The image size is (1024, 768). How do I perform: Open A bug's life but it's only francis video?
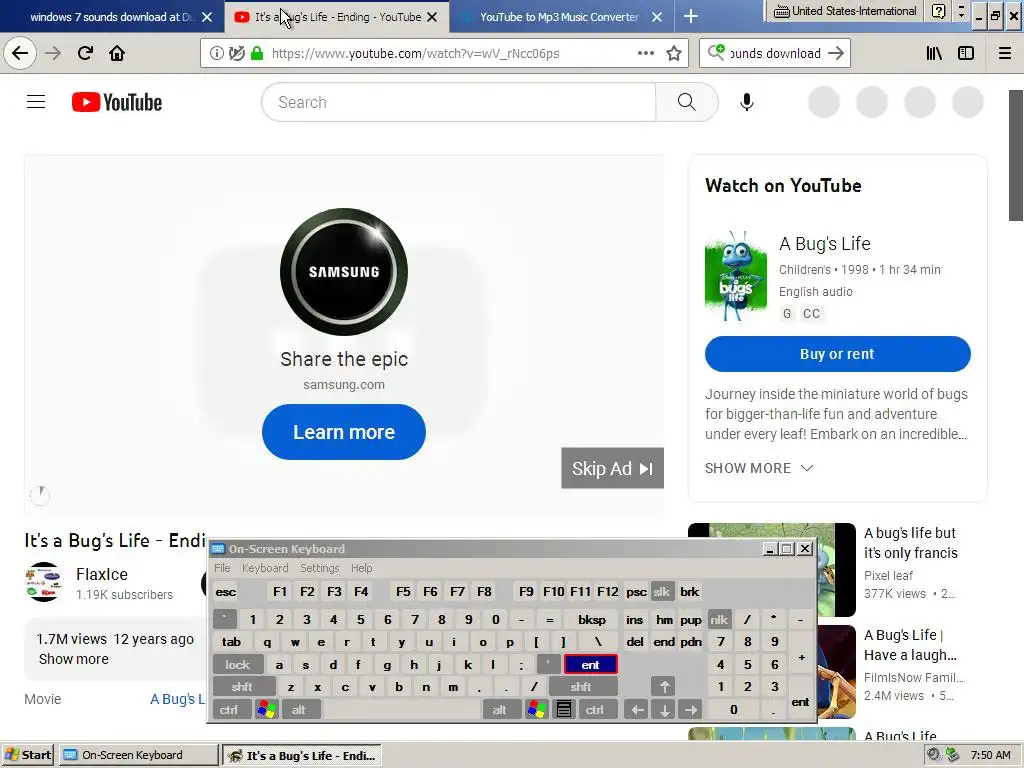pyautogui.click(x=910, y=543)
